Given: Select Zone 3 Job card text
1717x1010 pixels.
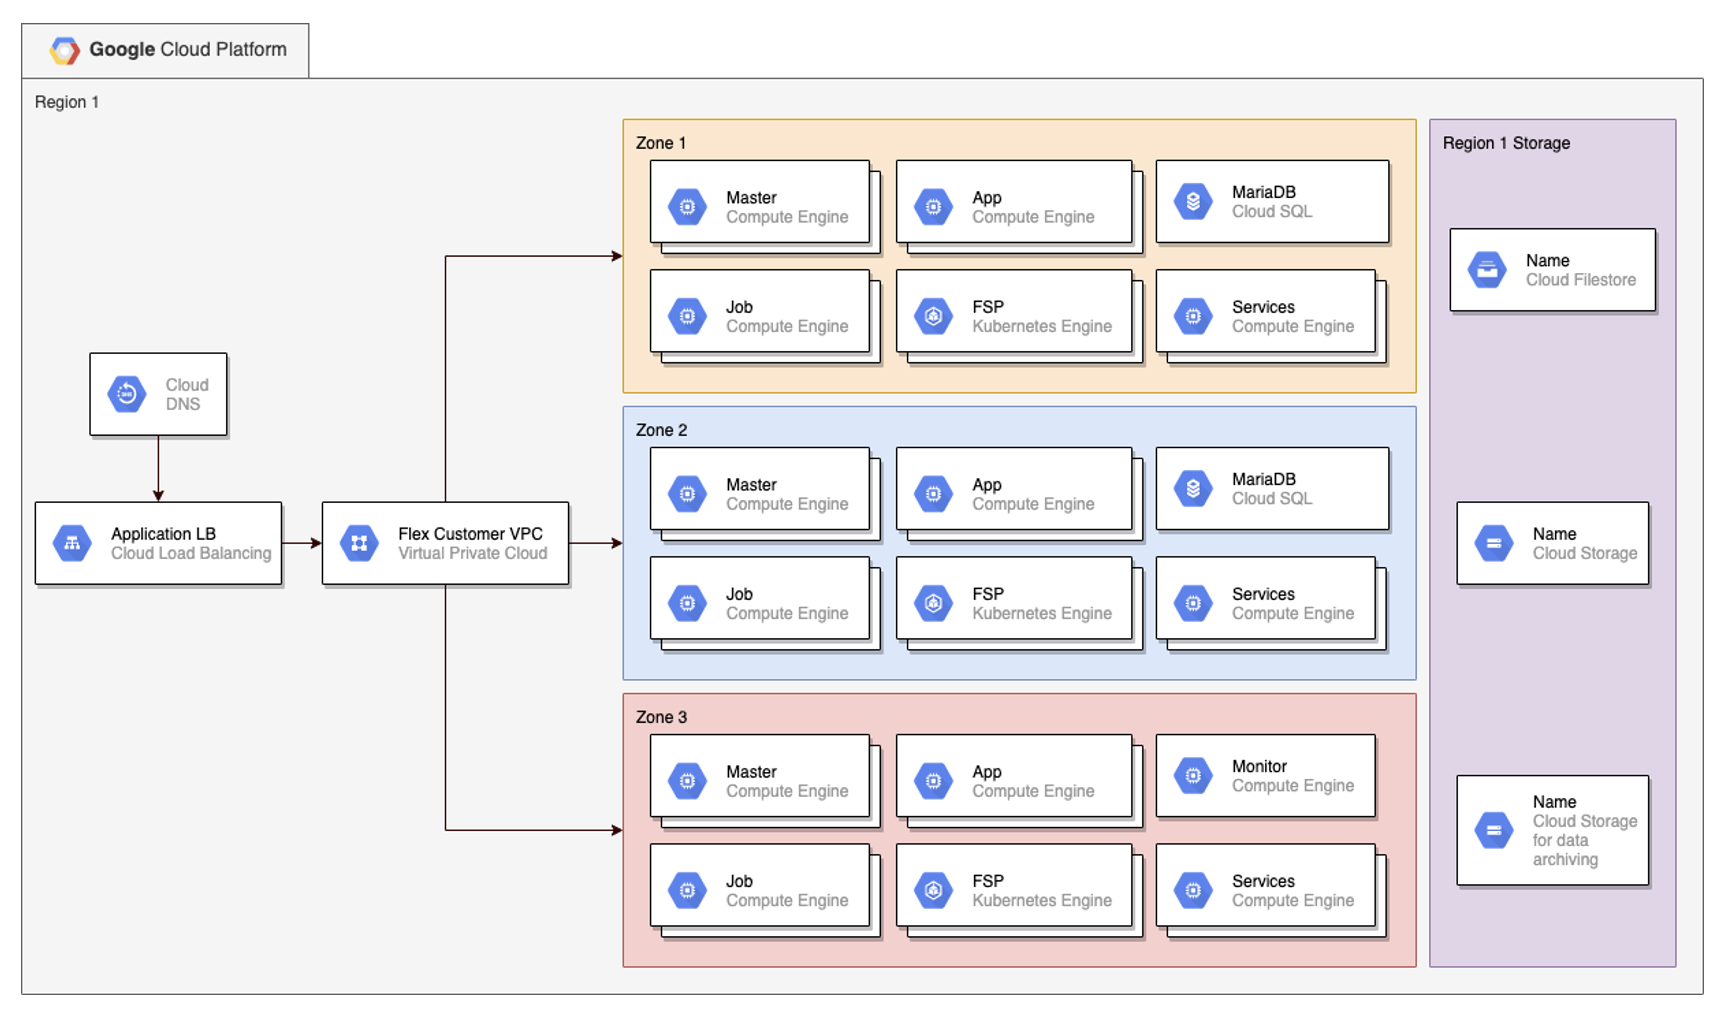Looking at the screenshot, I should 787,890.
